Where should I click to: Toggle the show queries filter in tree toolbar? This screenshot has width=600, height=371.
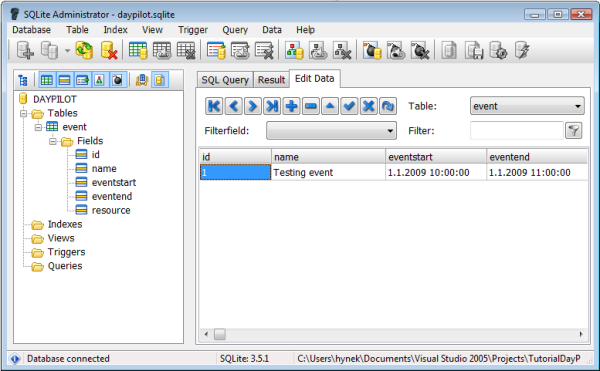point(160,80)
